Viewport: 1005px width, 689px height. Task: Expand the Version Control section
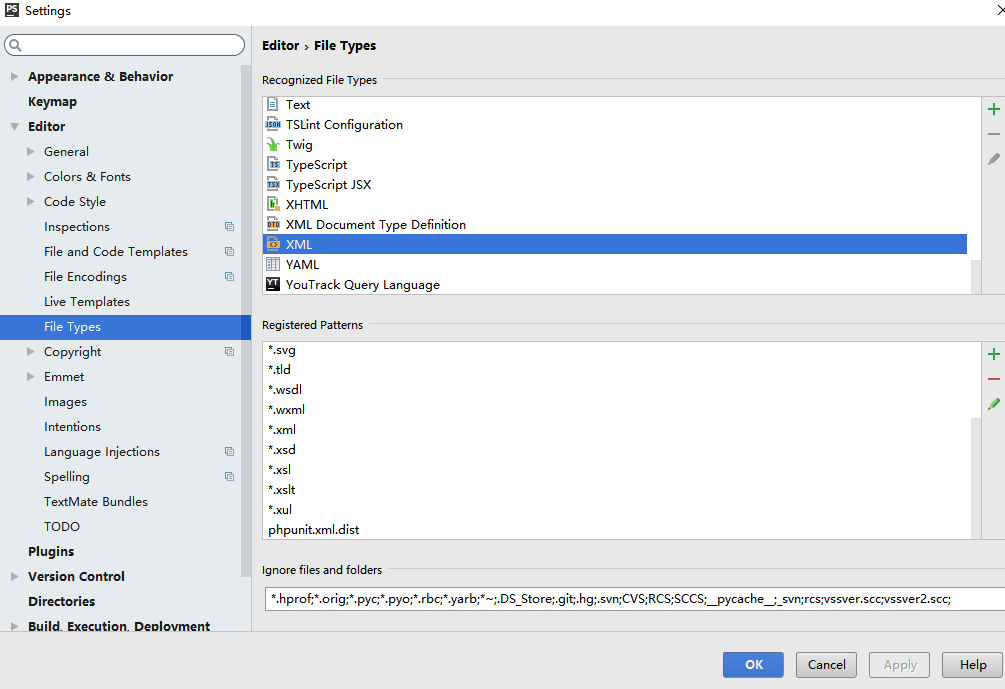pos(14,577)
